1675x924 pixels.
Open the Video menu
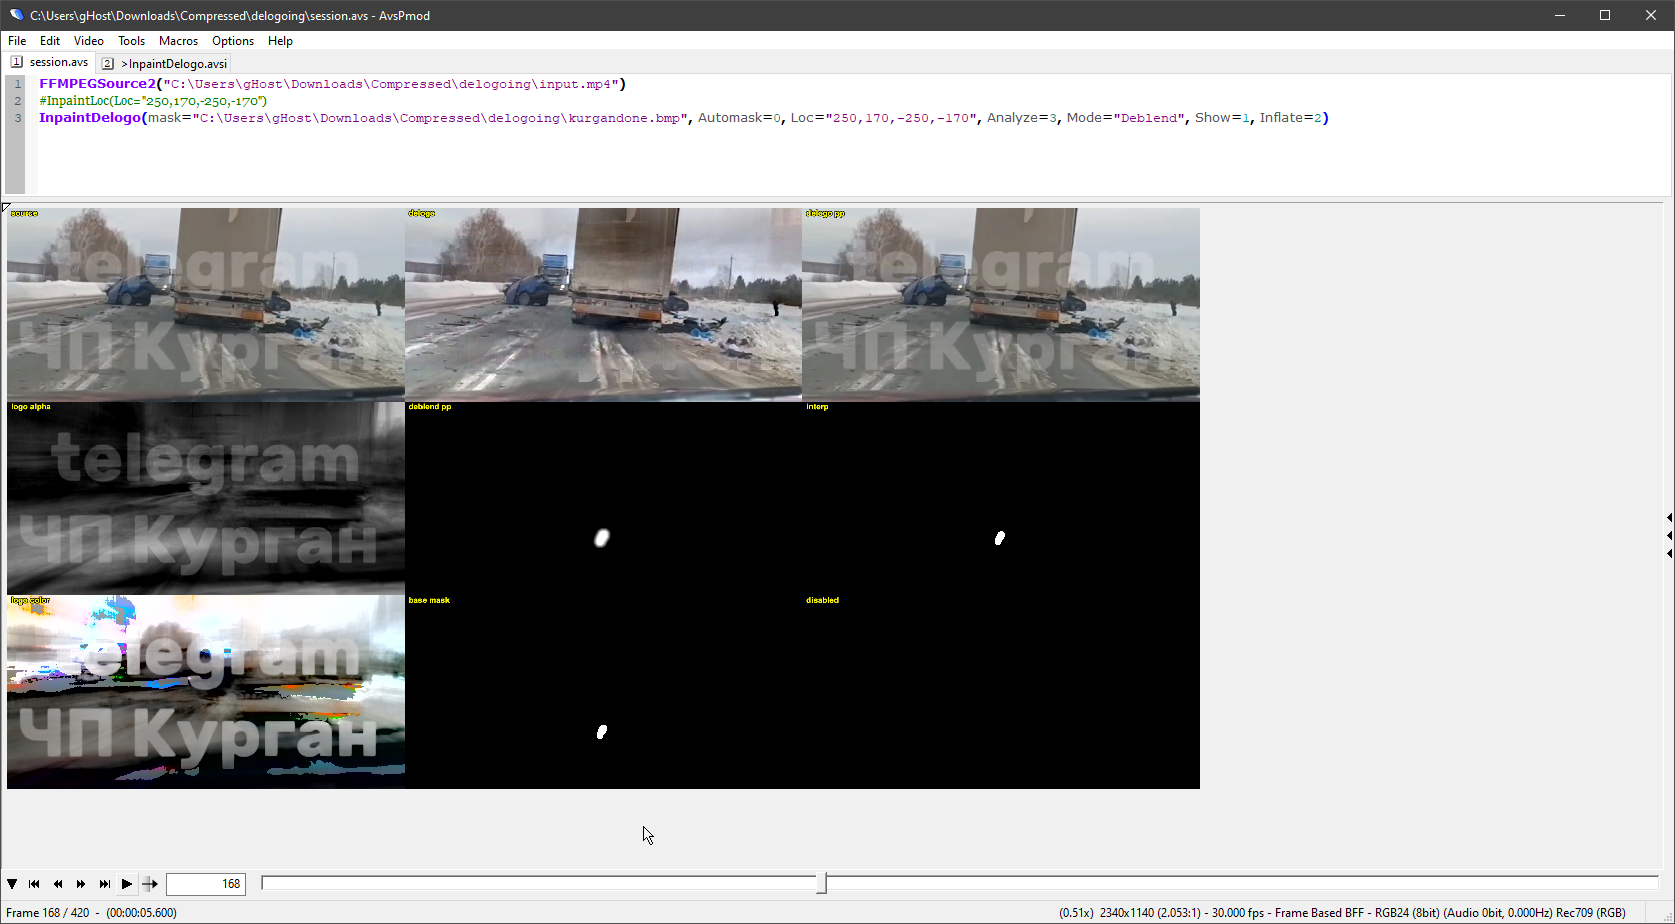coord(89,41)
